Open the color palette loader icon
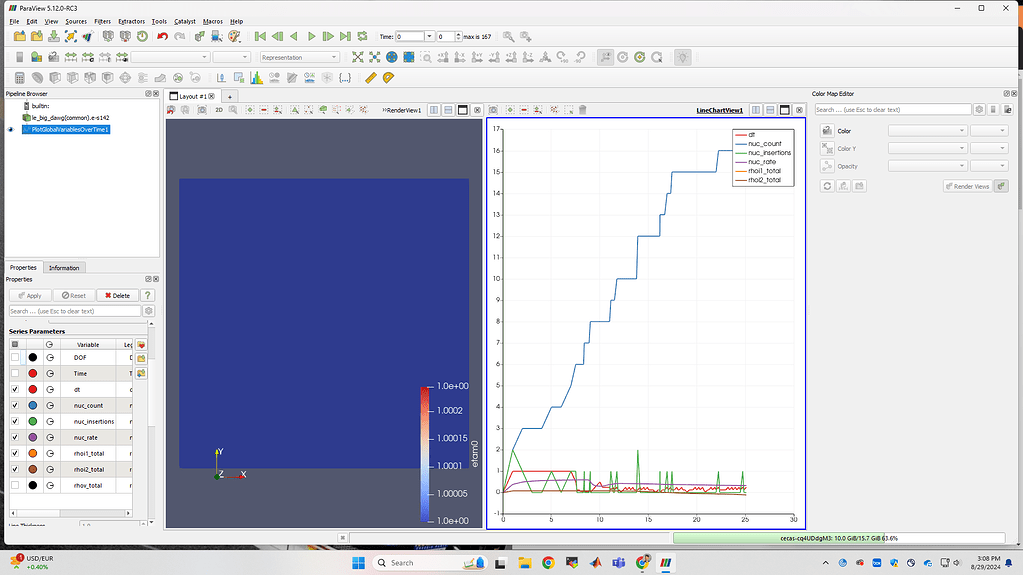Viewport: 1023px width, 575px height. coord(234,36)
